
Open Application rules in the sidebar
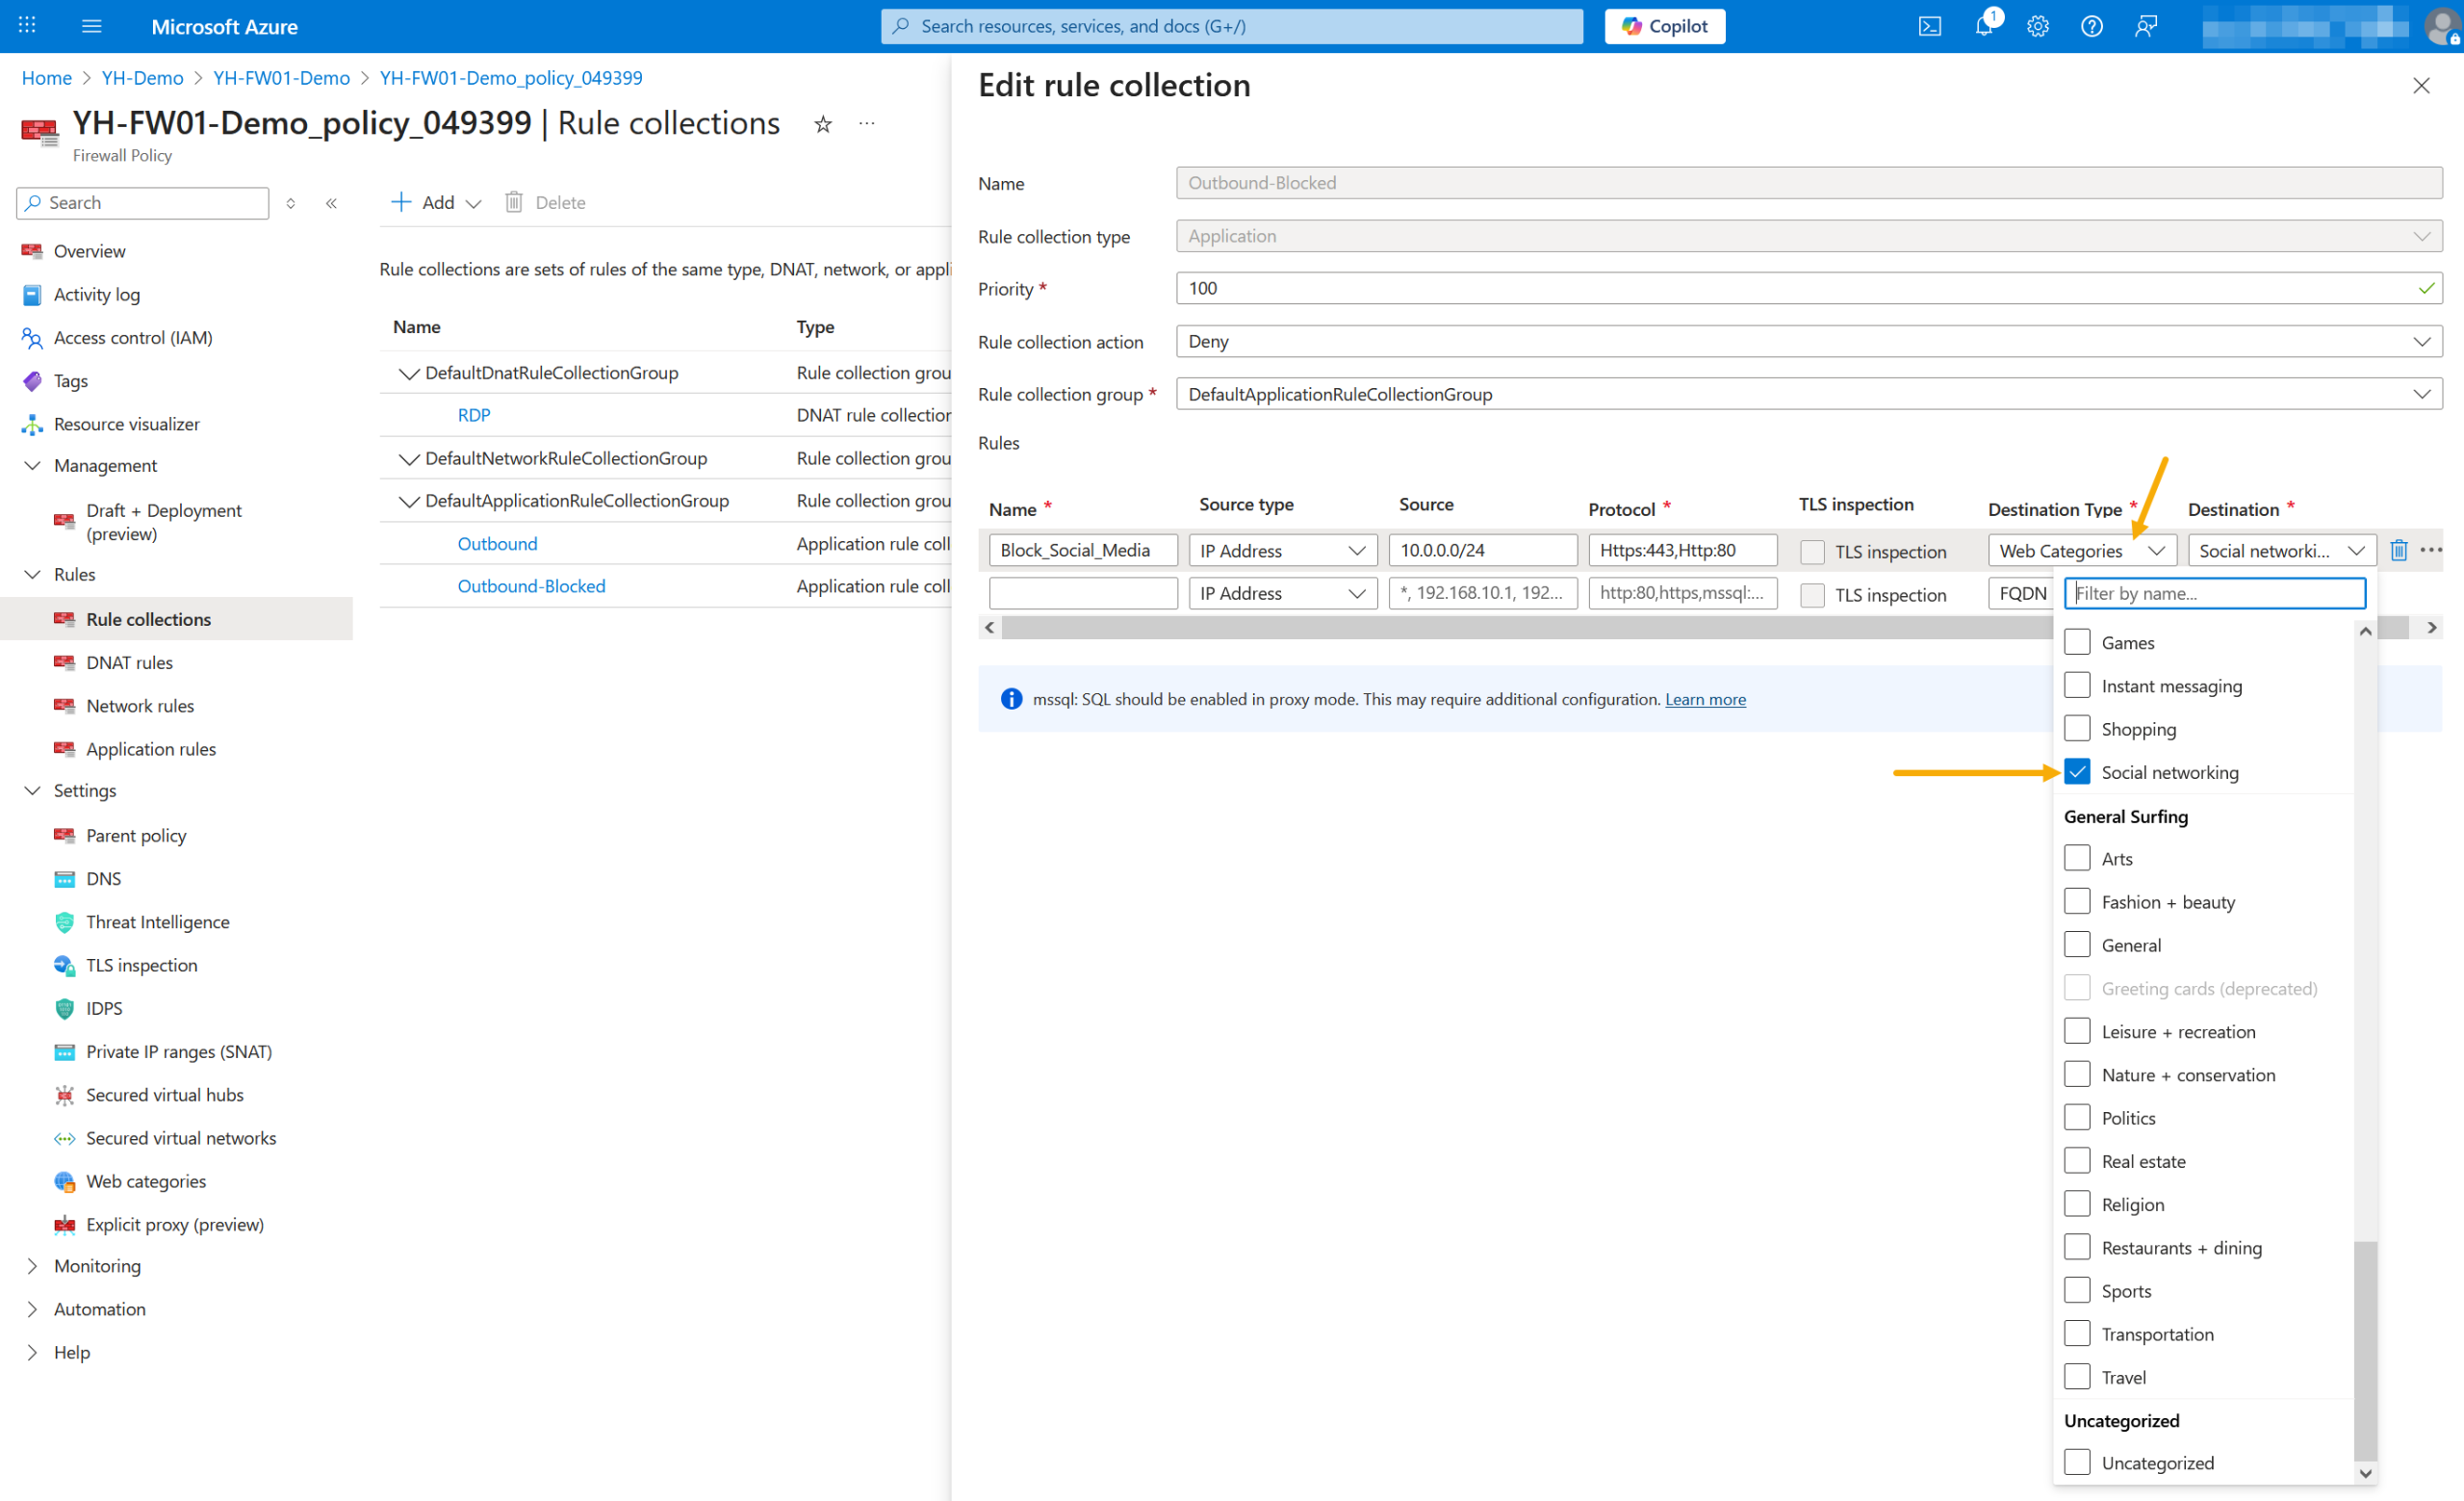click(x=150, y=749)
